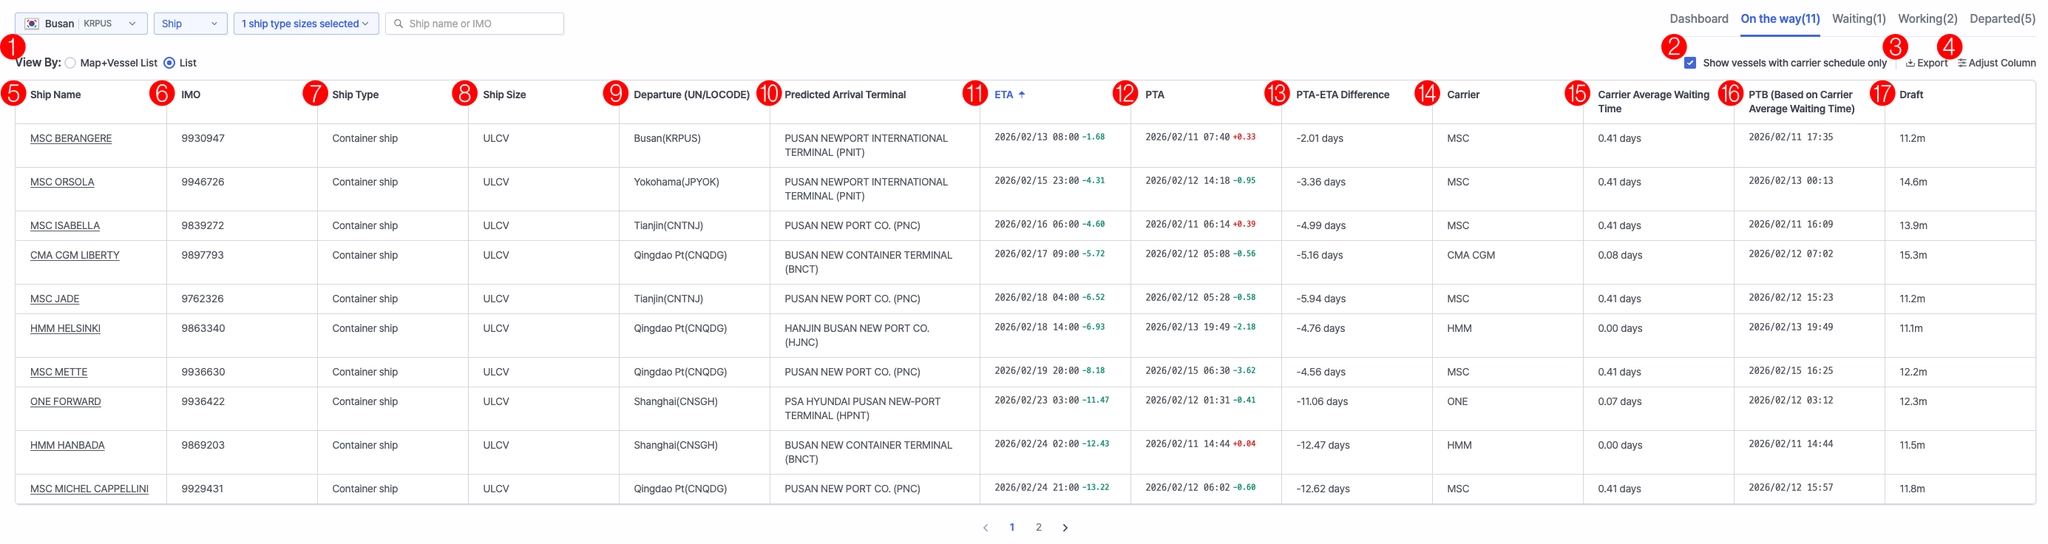Open ONE FORWARD ship link
Image resolution: width=2048 pixels, height=544 pixels.
[x=66, y=401]
